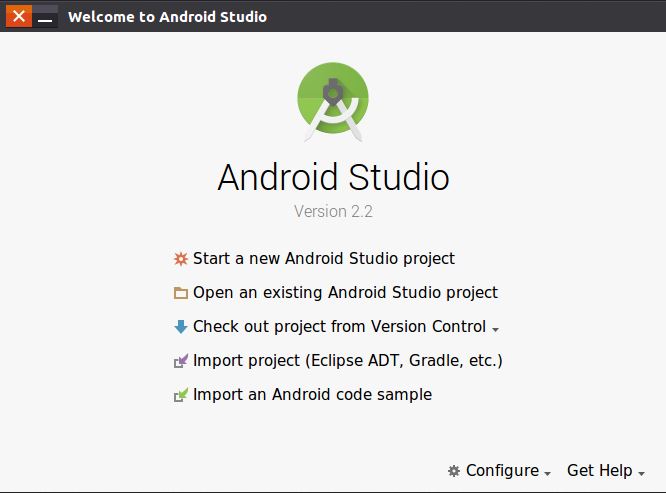Minimize the Welcome to Android Studio window
Image resolution: width=666 pixels, height=493 pixels.
pos(45,17)
